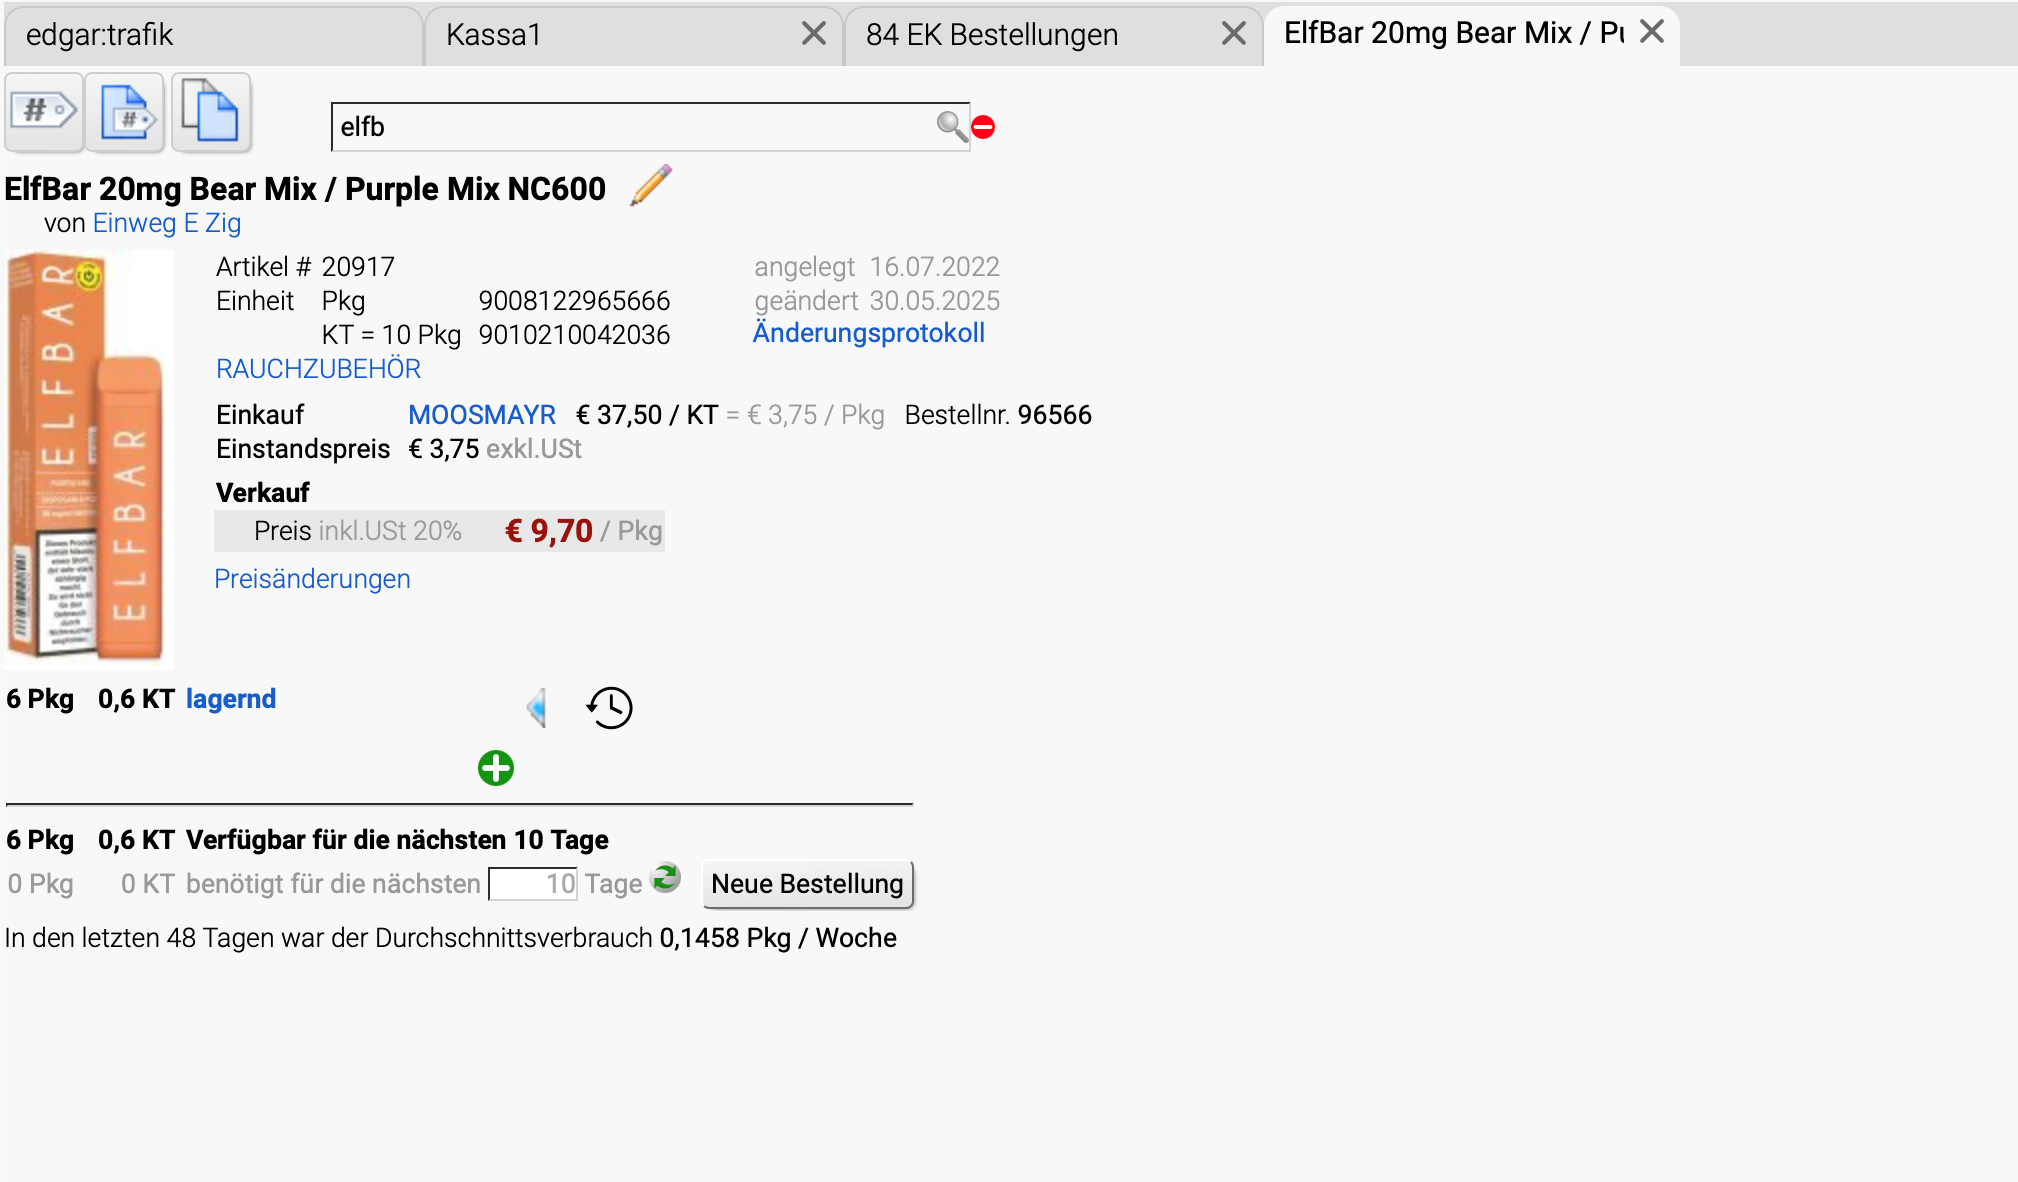This screenshot has height=1182, width=2018.
Task: Open the RAUCHZUBEHÖR category link
Action: pyautogui.click(x=318, y=369)
